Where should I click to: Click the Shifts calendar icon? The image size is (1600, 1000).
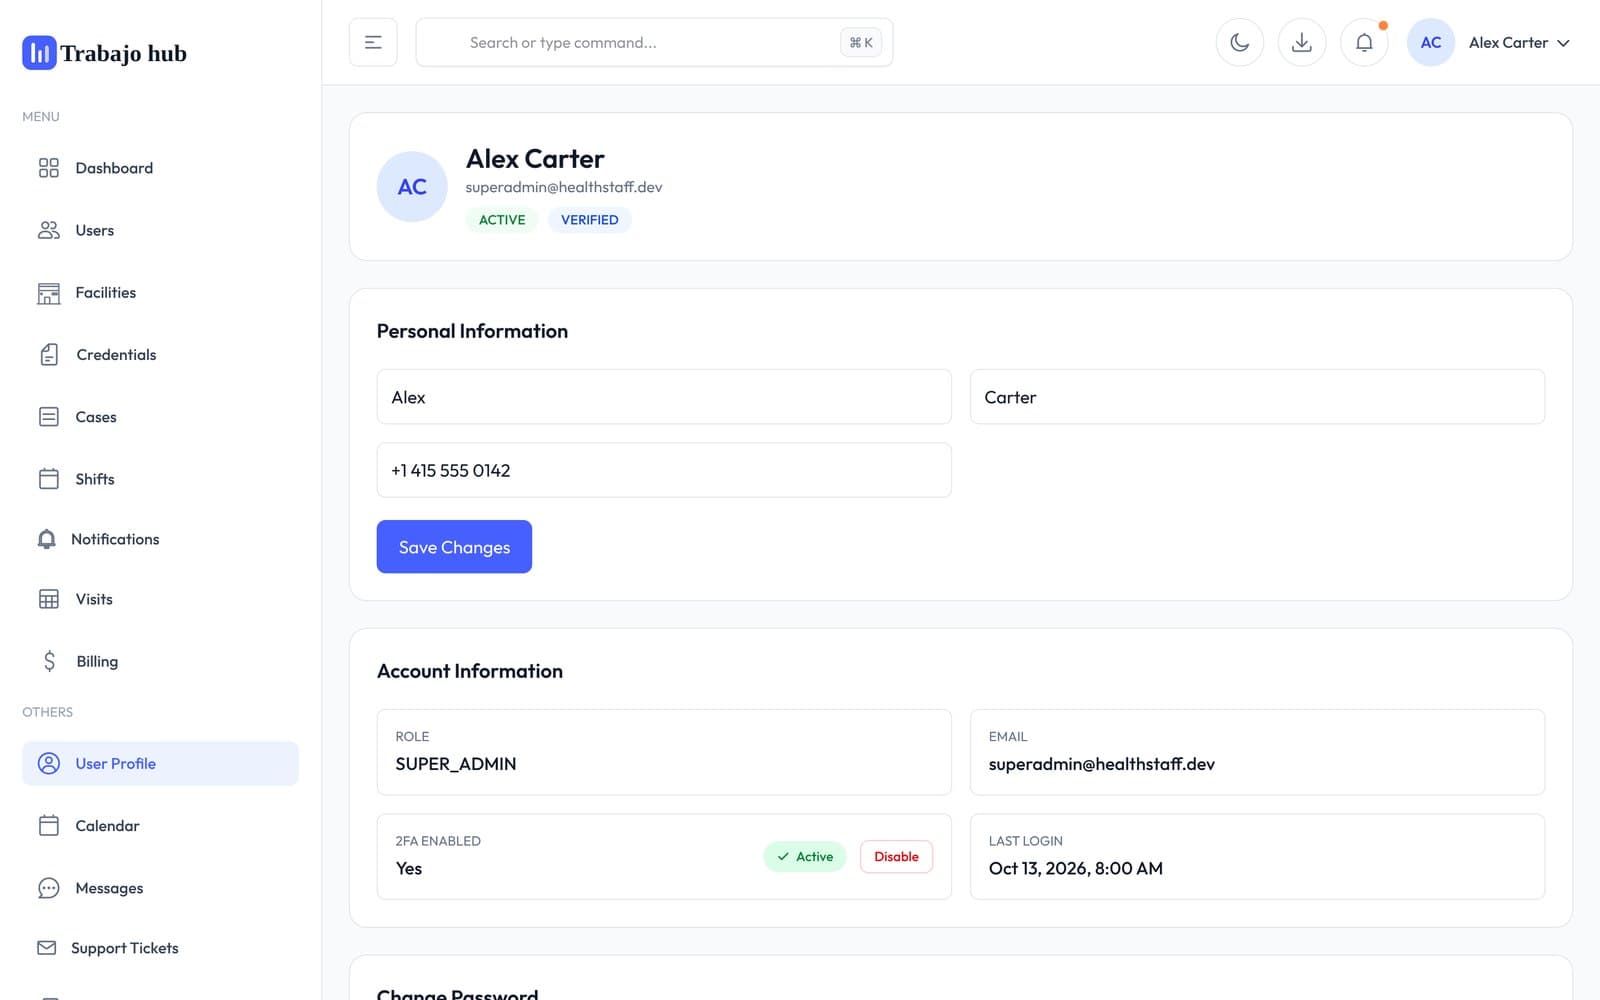click(48, 479)
